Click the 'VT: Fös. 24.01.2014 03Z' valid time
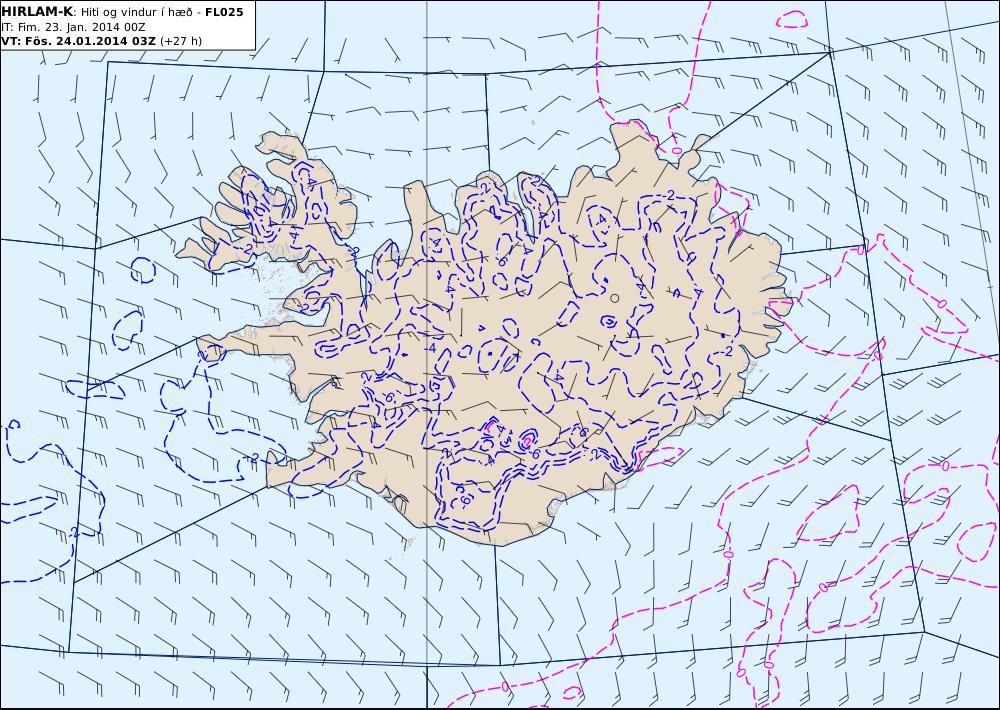The image size is (1000, 710). click(78, 41)
